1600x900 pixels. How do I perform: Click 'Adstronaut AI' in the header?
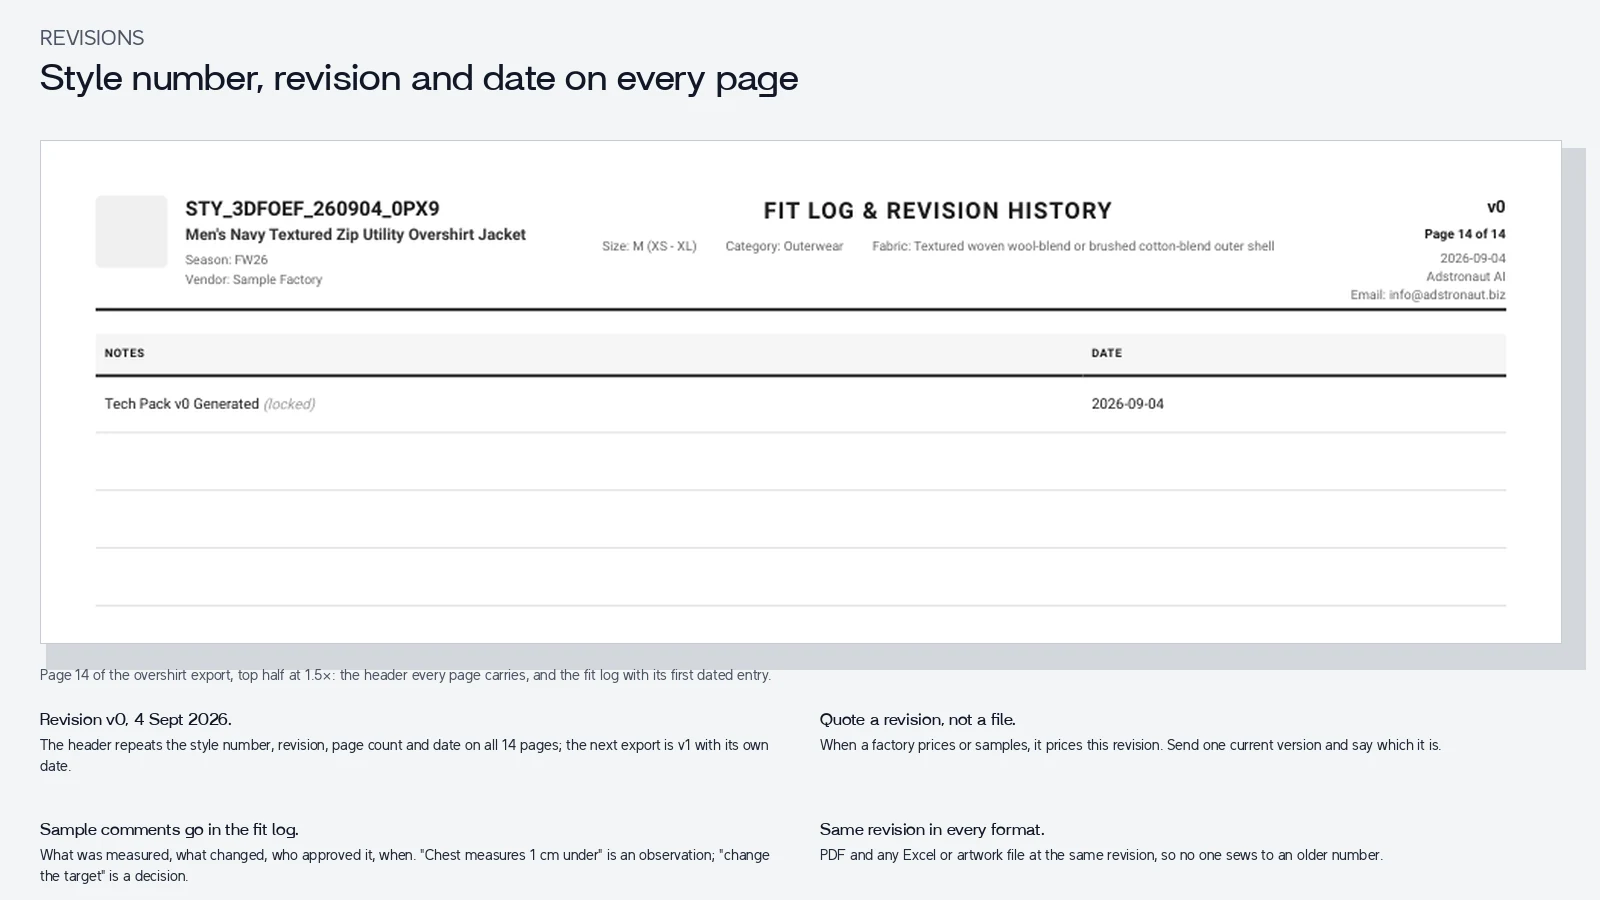coord(1466,277)
